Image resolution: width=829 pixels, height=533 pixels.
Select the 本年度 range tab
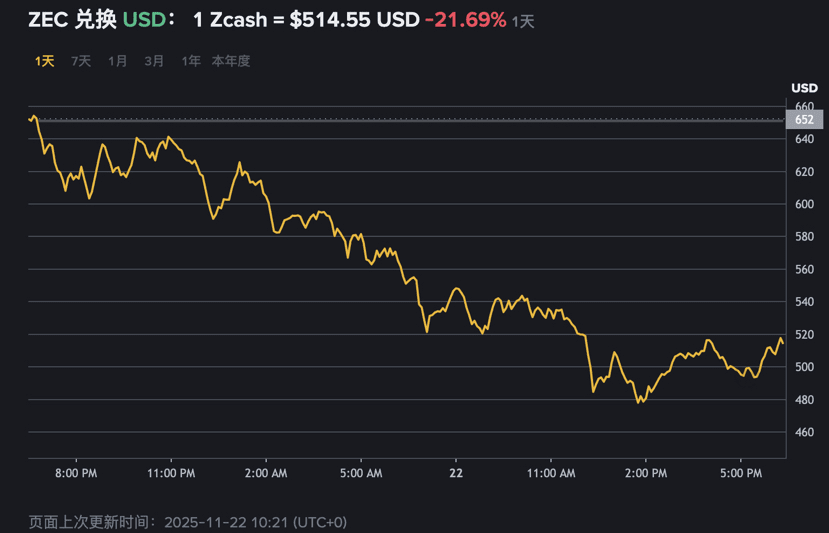tap(231, 61)
